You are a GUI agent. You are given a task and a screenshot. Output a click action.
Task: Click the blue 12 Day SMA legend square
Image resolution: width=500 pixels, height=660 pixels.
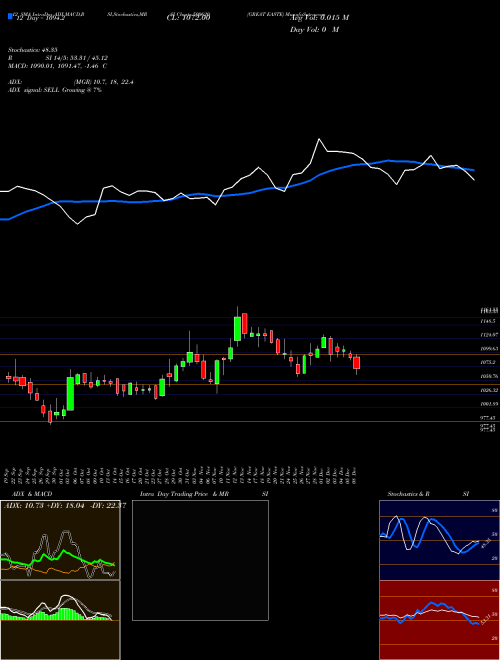pos(10,16)
